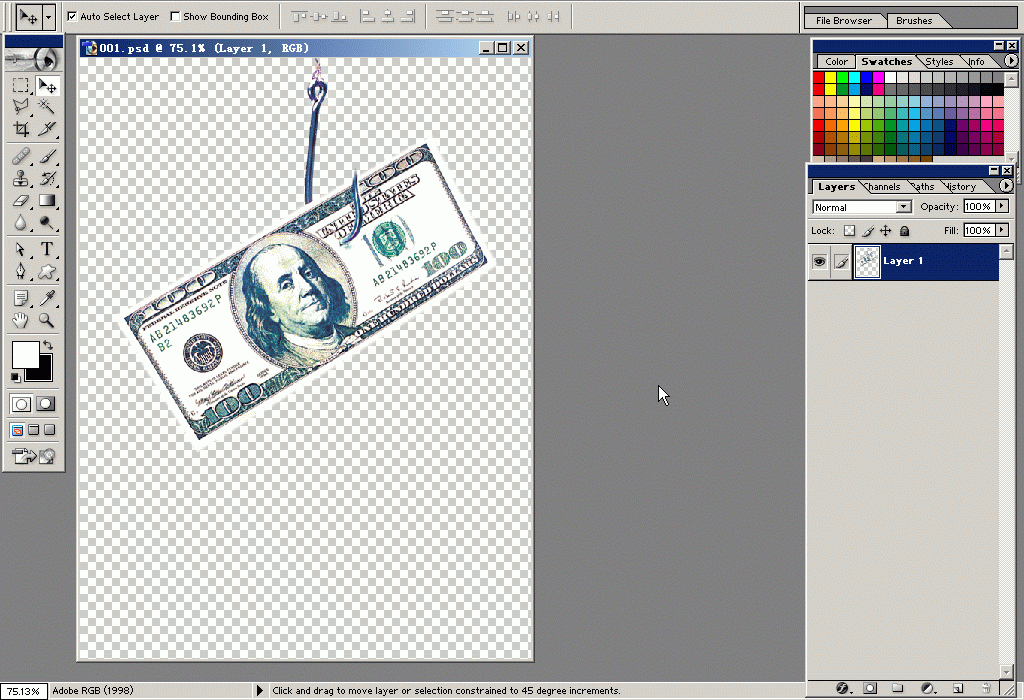Image resolution: width=1024 pixels, height=700 pixels.
Task: Click the background color swatch
Action: (44, 374)
